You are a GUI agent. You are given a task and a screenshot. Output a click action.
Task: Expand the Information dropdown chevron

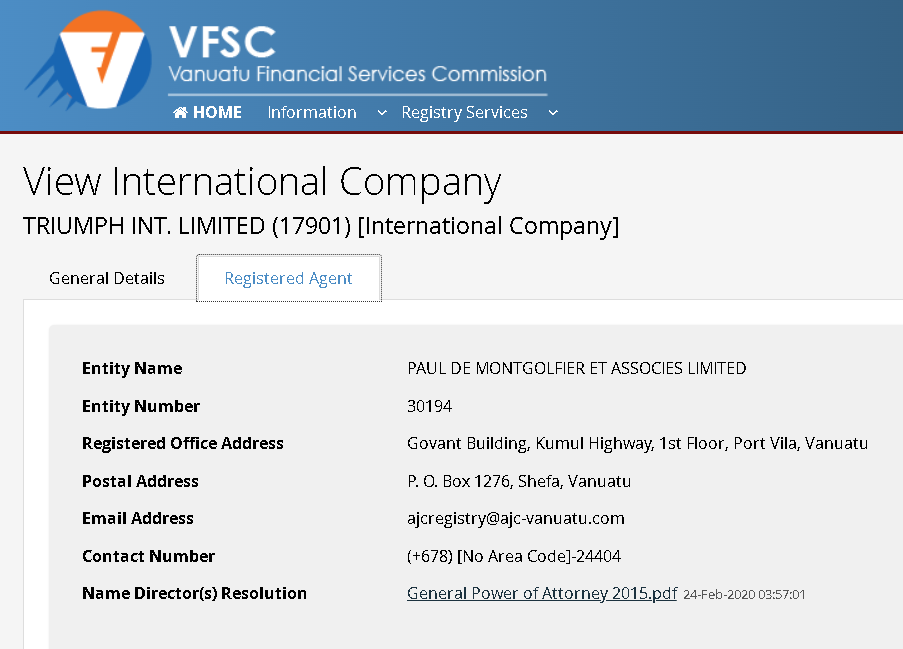pyautogui.click(x=382, y=113)
